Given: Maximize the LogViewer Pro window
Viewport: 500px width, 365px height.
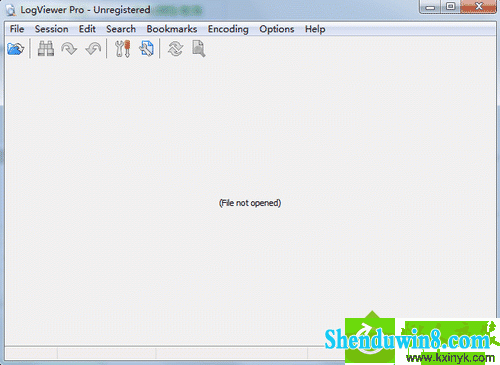Looking at the screenshot, I should (x=451, y=6).
